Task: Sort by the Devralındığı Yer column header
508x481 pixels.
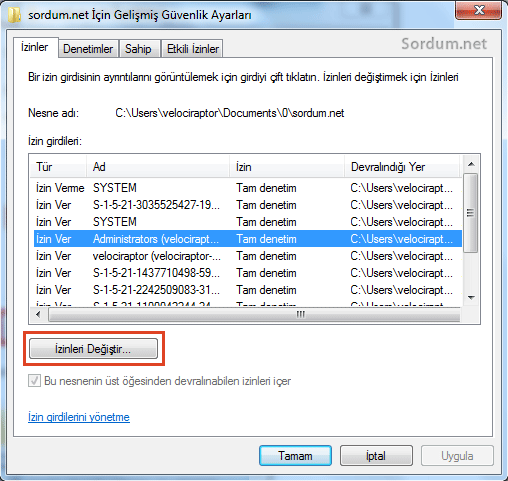Action: [402, 167]
